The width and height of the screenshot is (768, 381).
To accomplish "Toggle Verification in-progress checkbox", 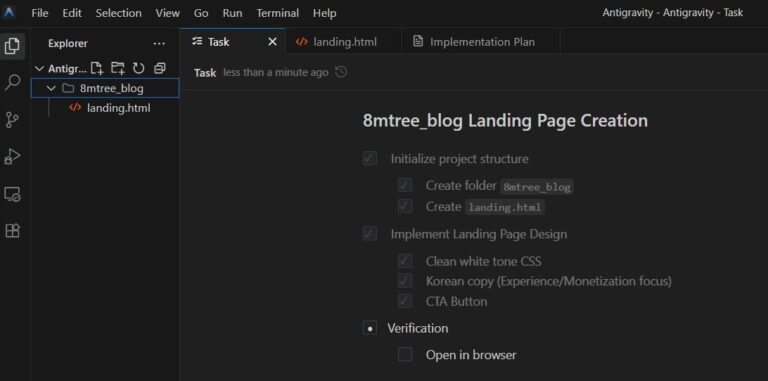I will (x=370, y=328).
